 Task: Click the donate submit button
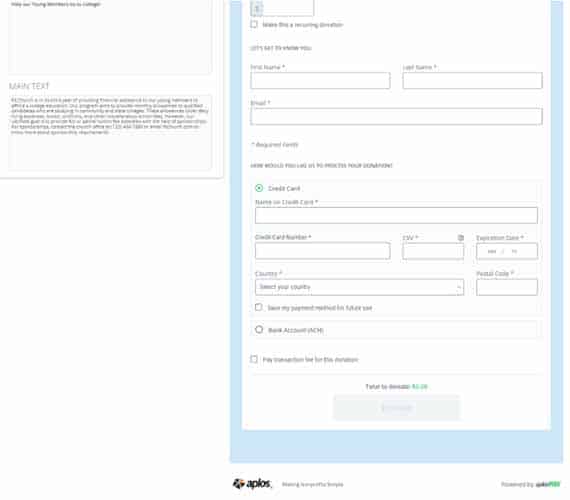(x=397, y=408)
